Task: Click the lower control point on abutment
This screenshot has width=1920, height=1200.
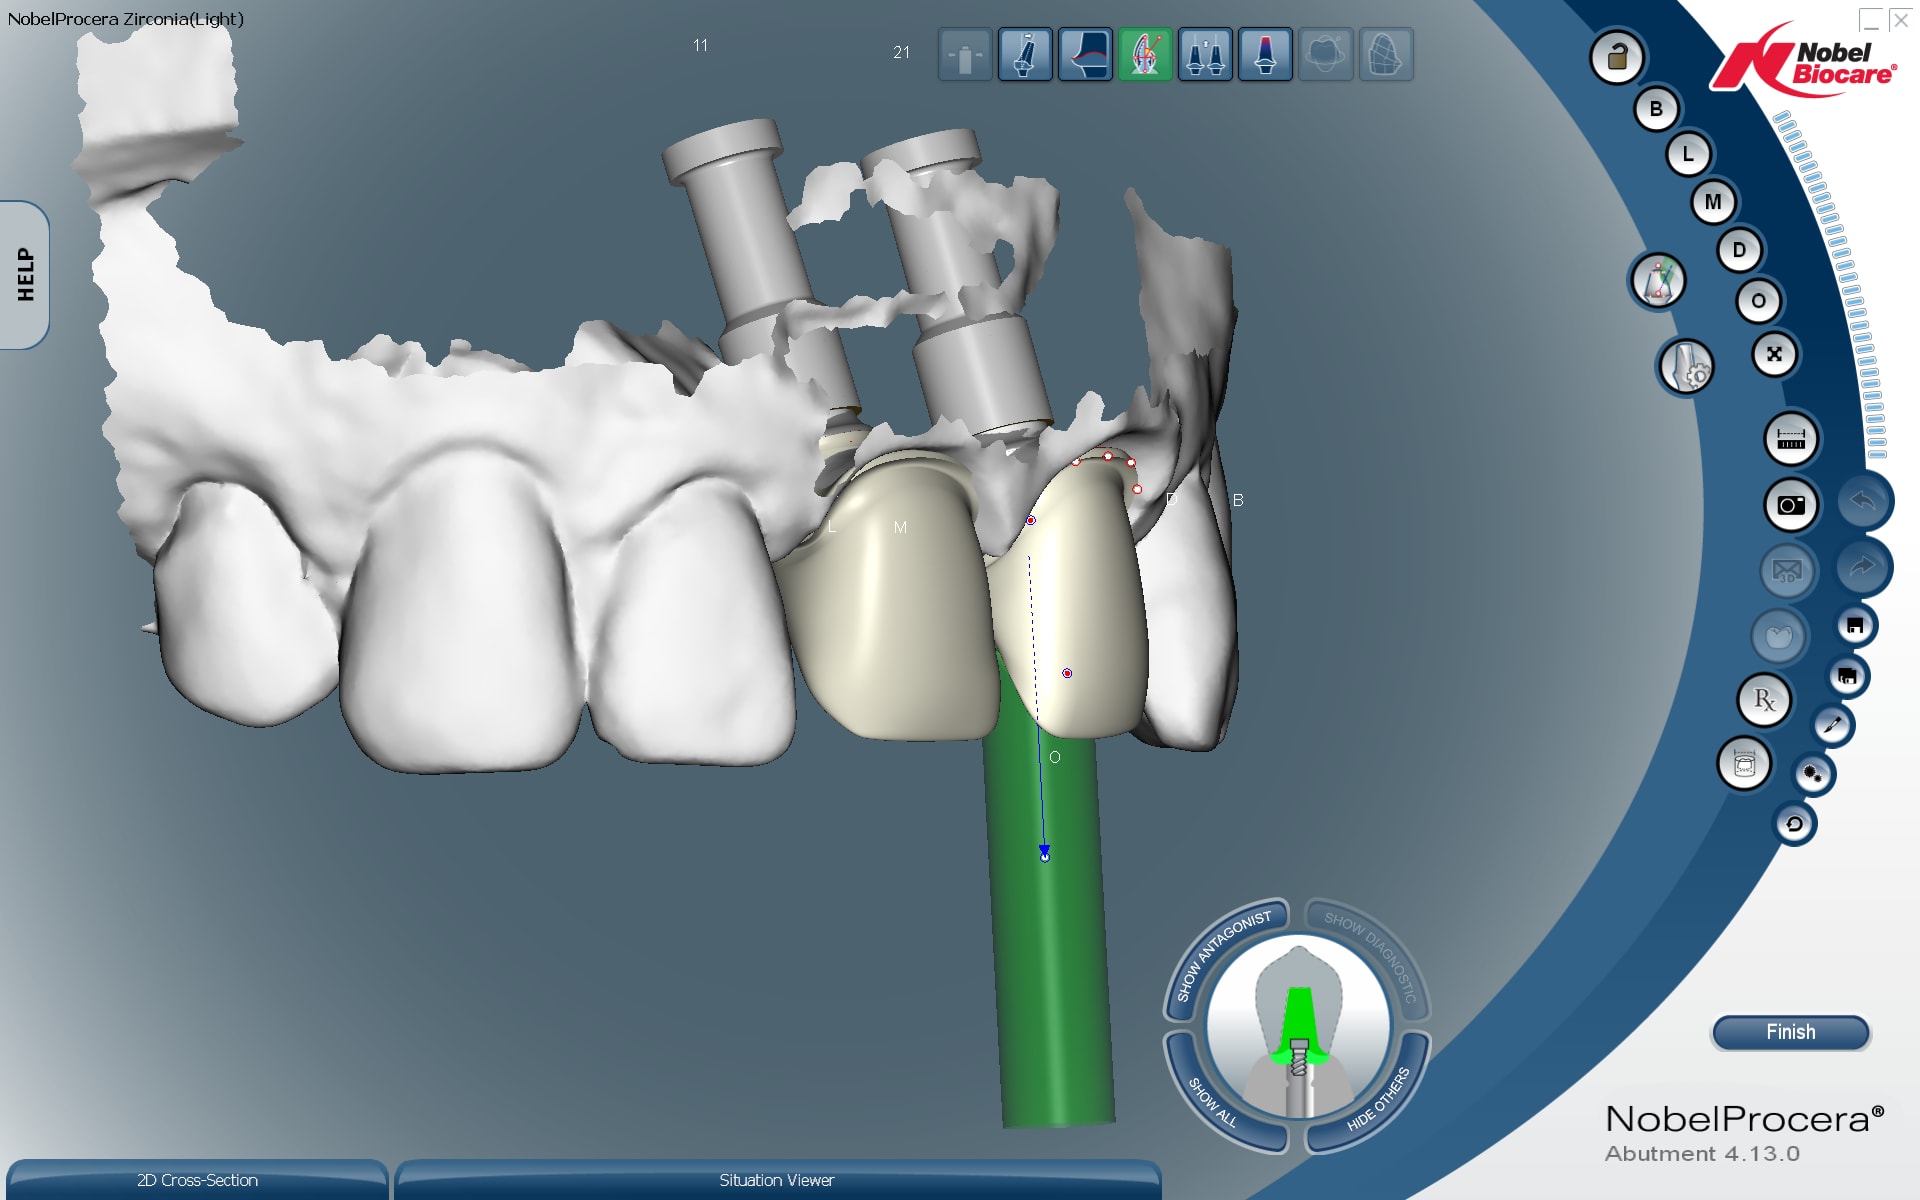Action: (x=1067, y=673)
